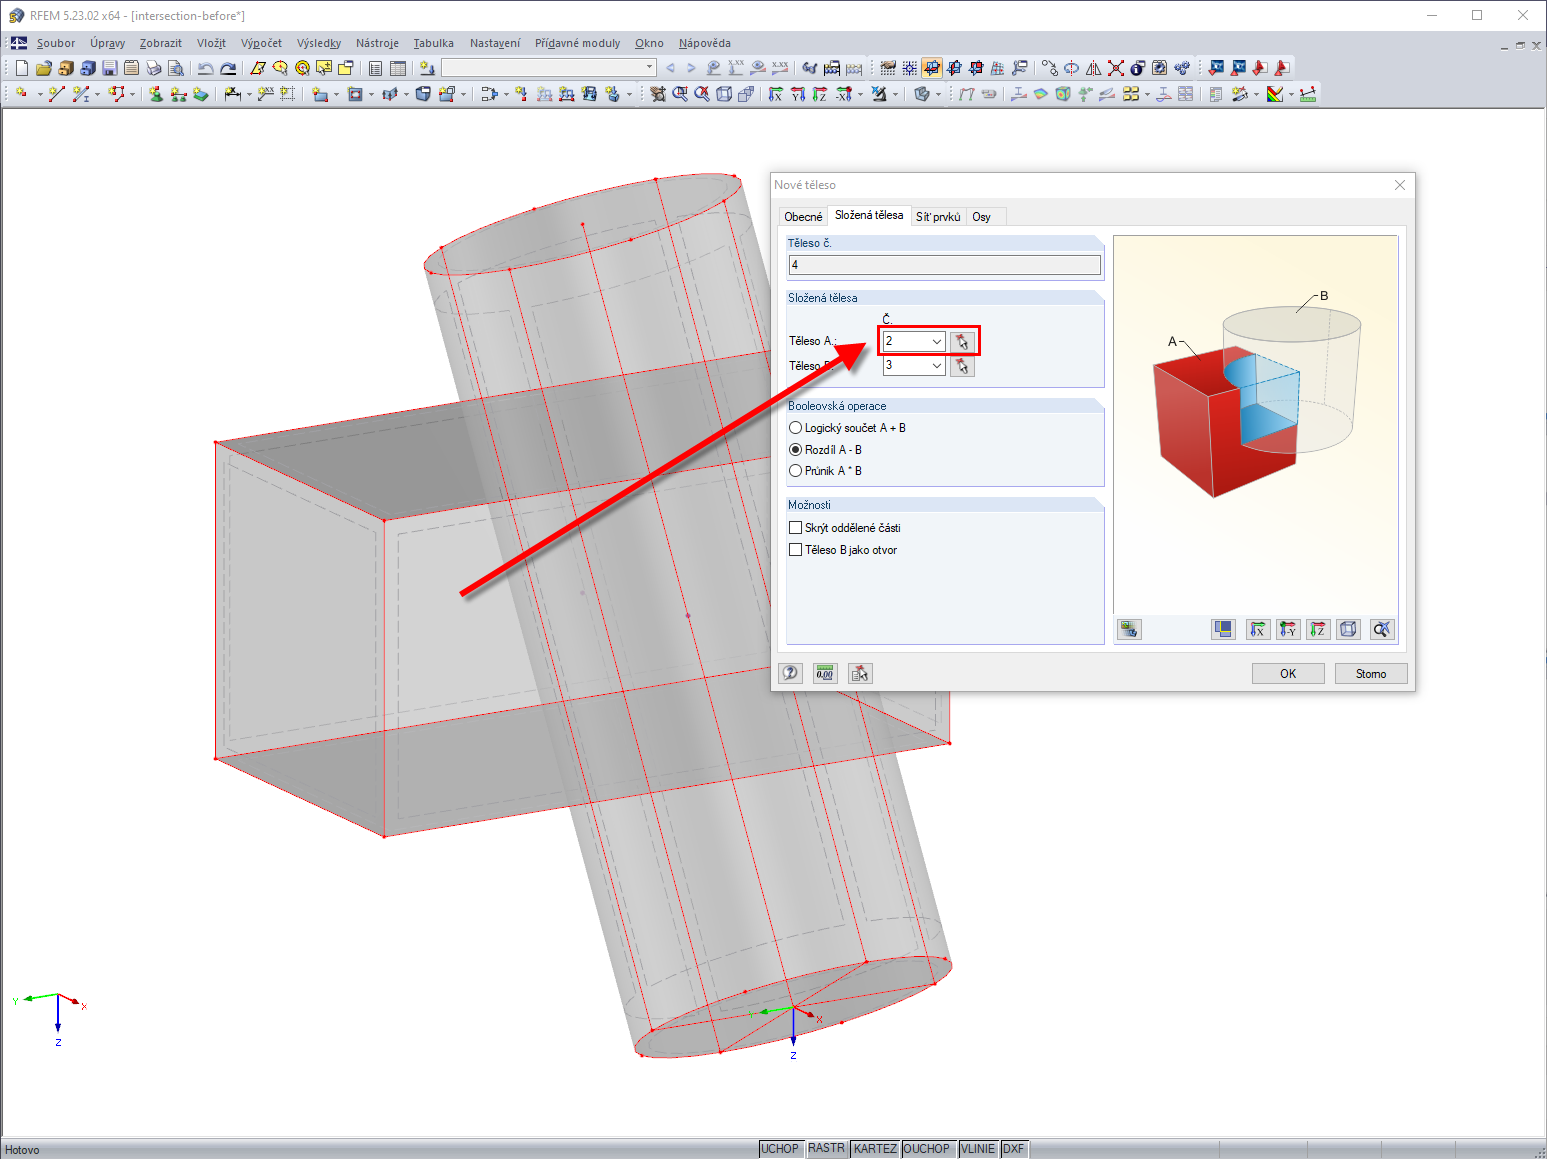Open a model file with folder icon
Image resolution: width=1547 pixels, height=1159 pixels.
43,68
